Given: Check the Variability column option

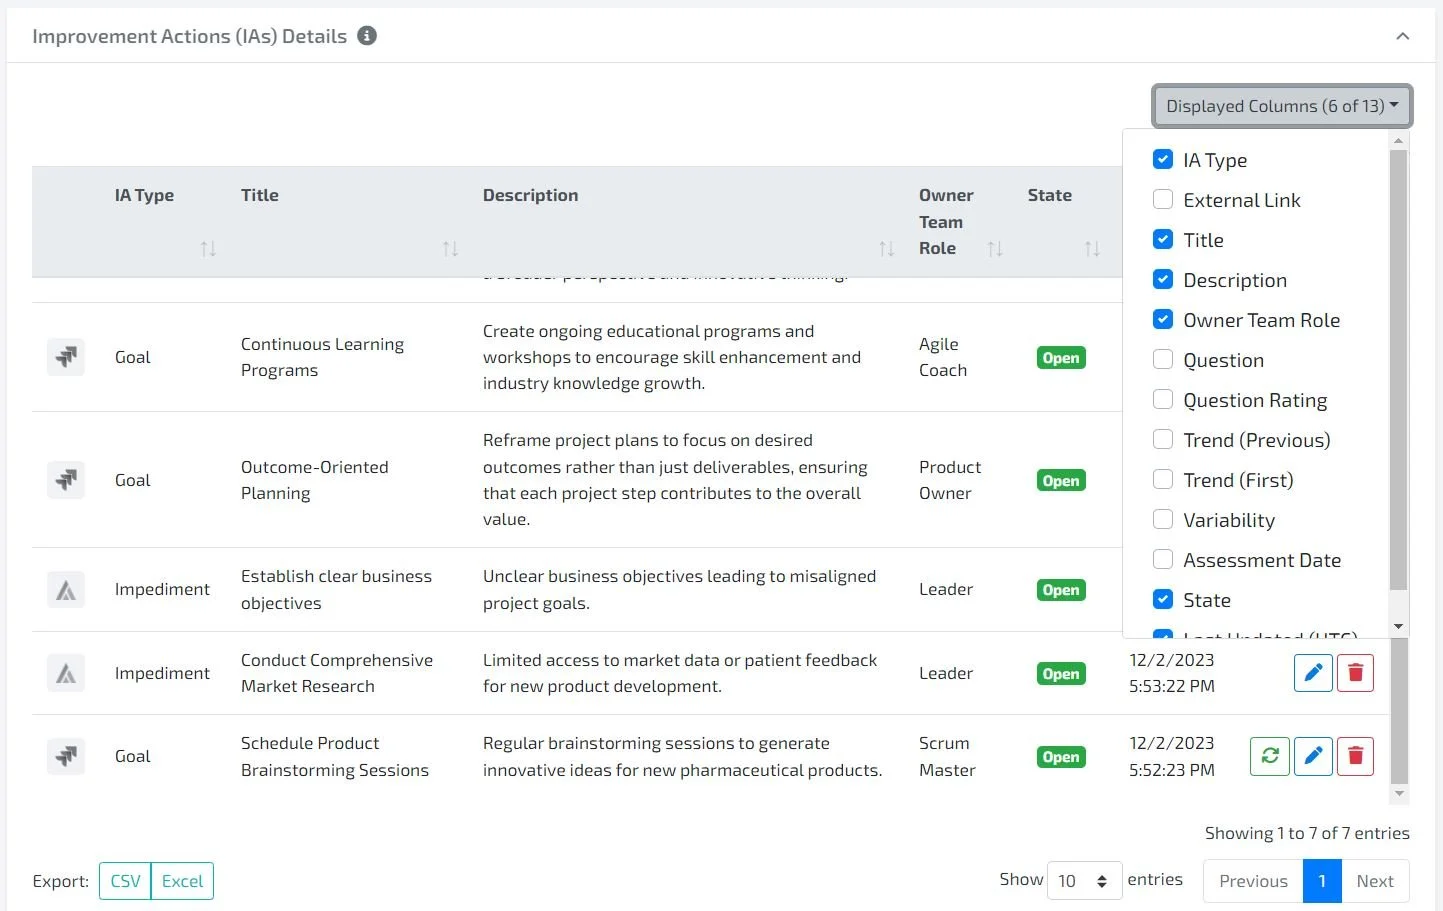Looking at the screenshot, I should [1163, 519].
